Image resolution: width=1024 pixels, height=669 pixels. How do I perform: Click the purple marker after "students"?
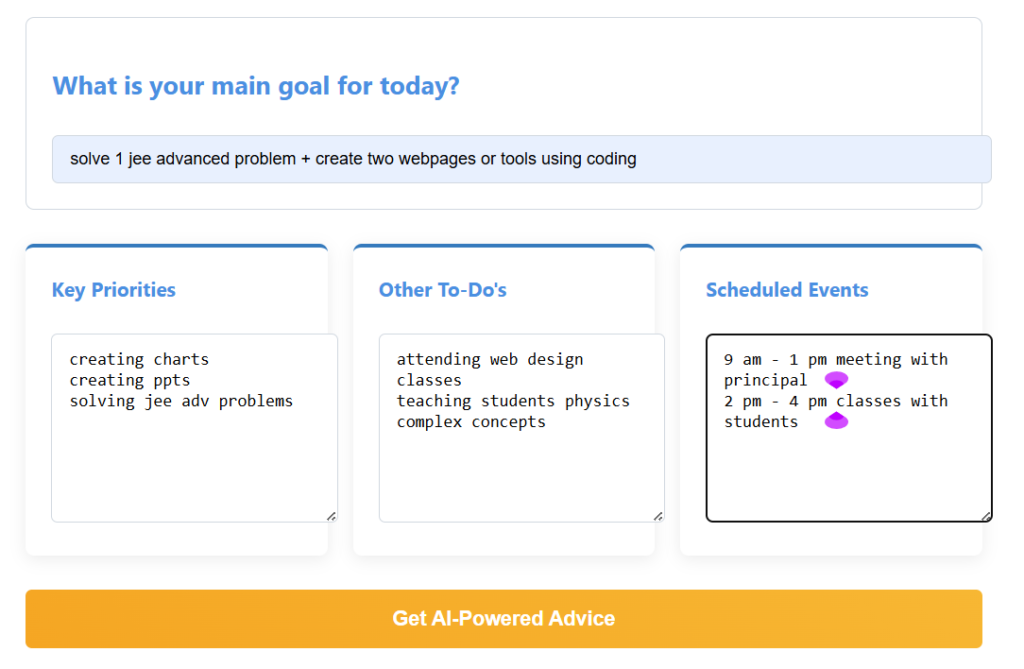[836, 421]
